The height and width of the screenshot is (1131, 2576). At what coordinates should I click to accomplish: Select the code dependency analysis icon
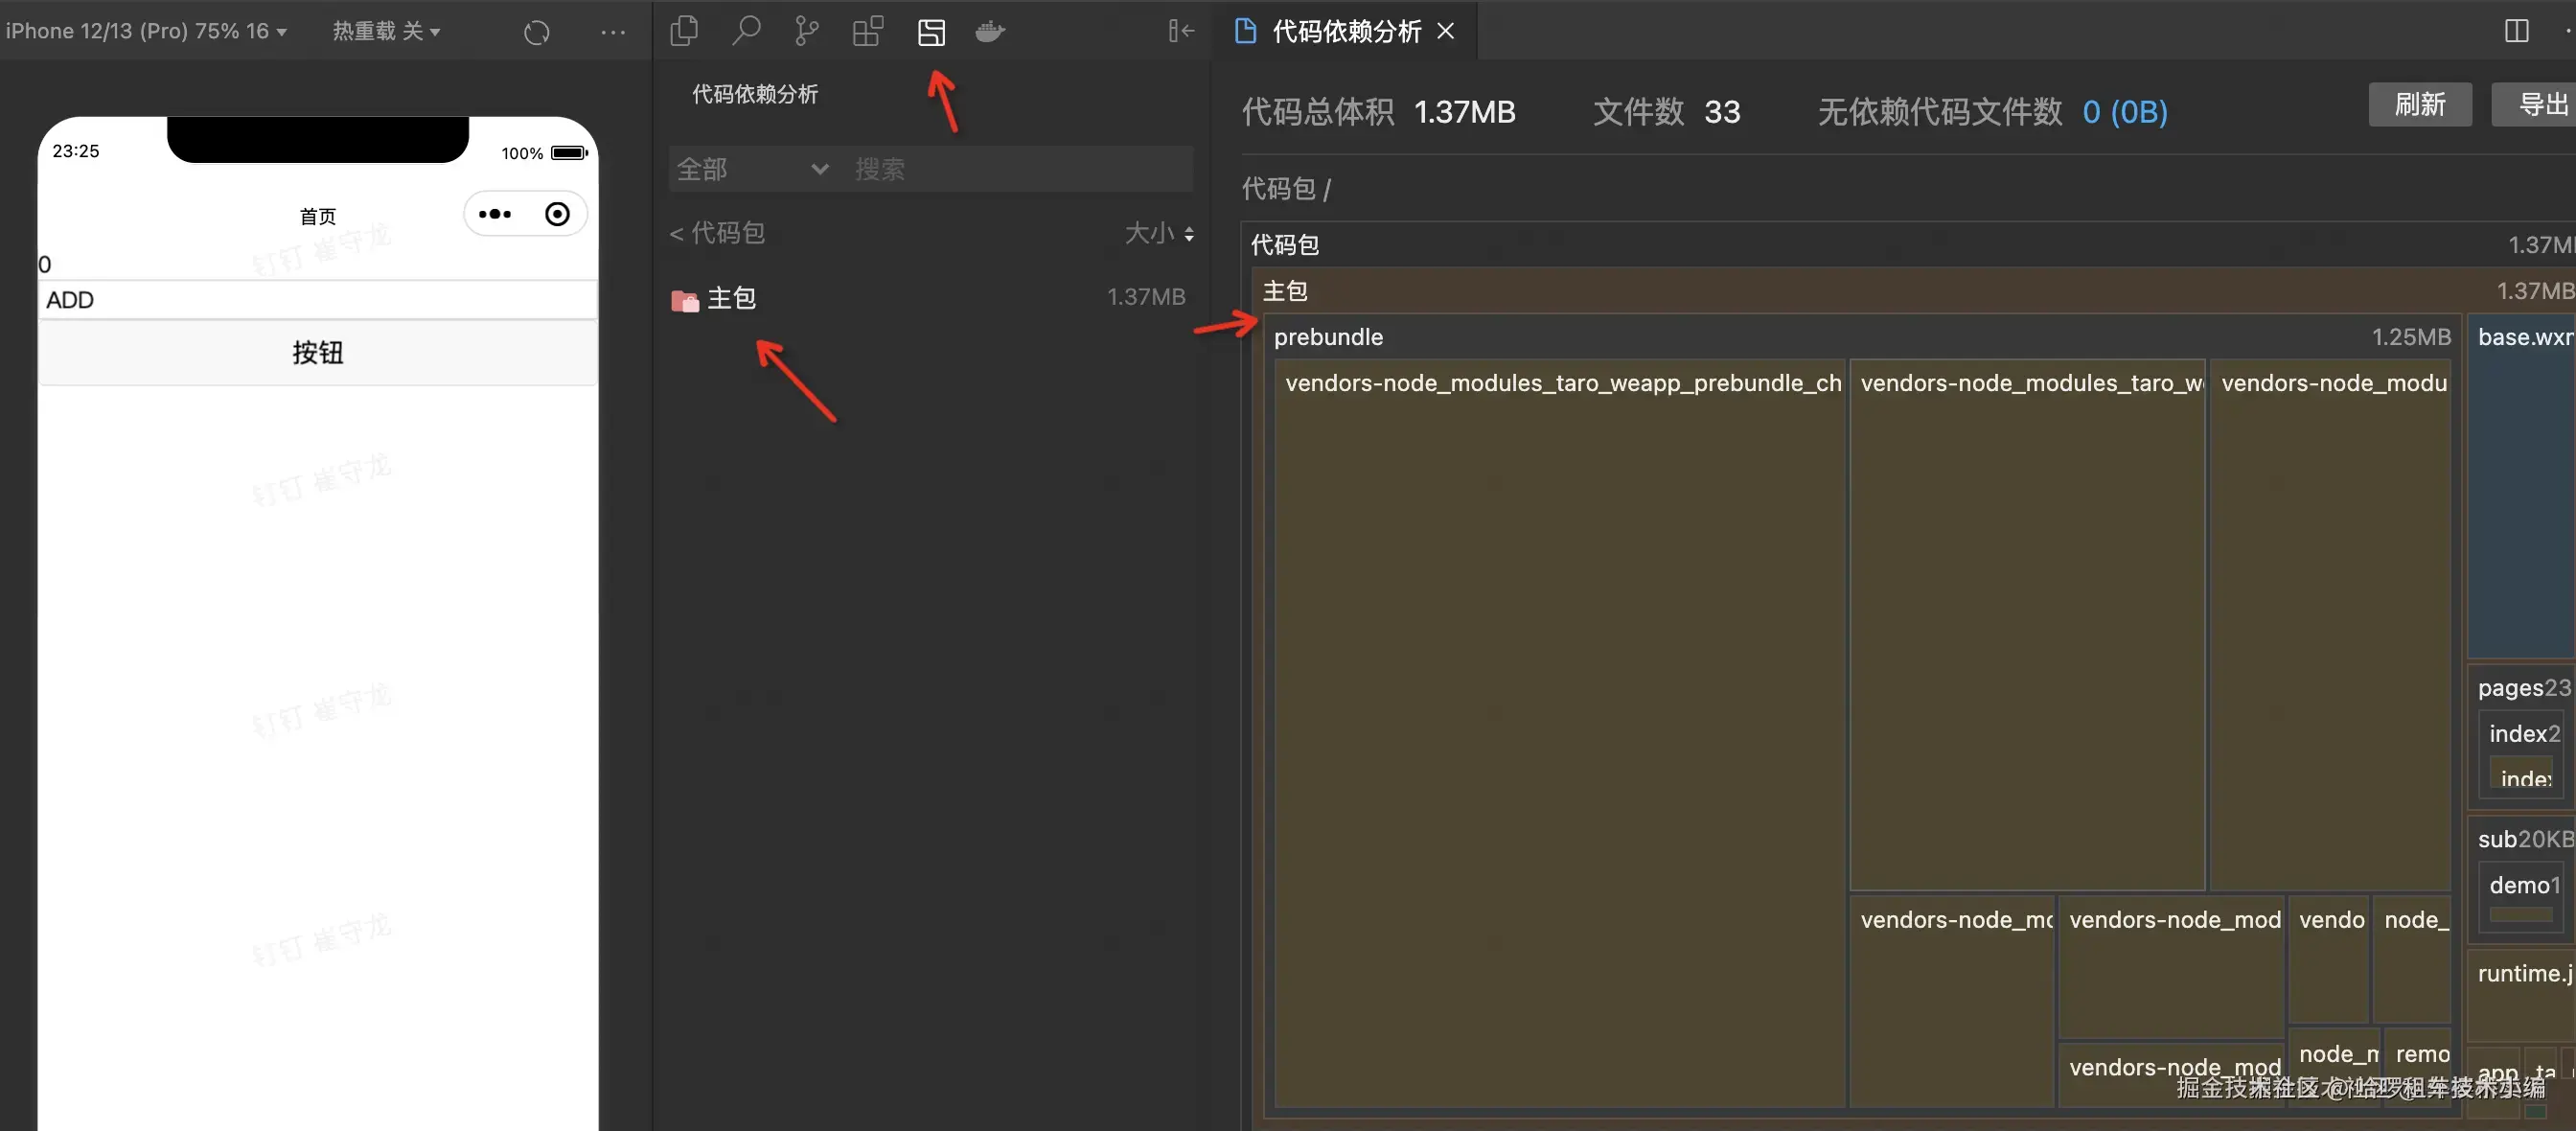coord(931,32)
